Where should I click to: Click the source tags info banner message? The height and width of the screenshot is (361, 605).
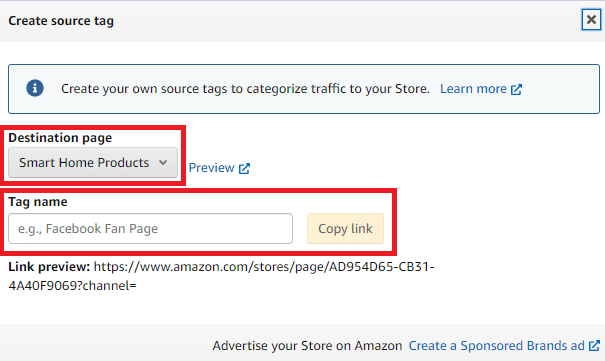pos(245,89)
